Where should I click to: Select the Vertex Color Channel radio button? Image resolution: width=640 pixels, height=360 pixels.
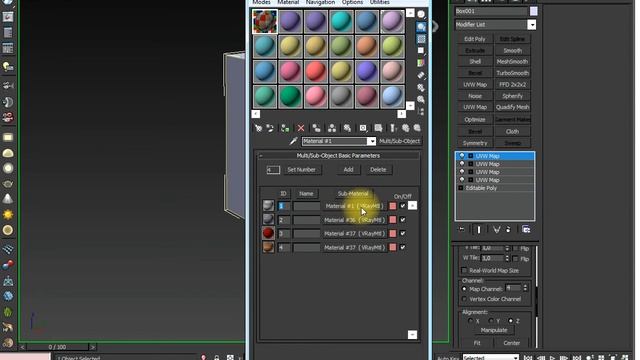(x=464, y=299)
